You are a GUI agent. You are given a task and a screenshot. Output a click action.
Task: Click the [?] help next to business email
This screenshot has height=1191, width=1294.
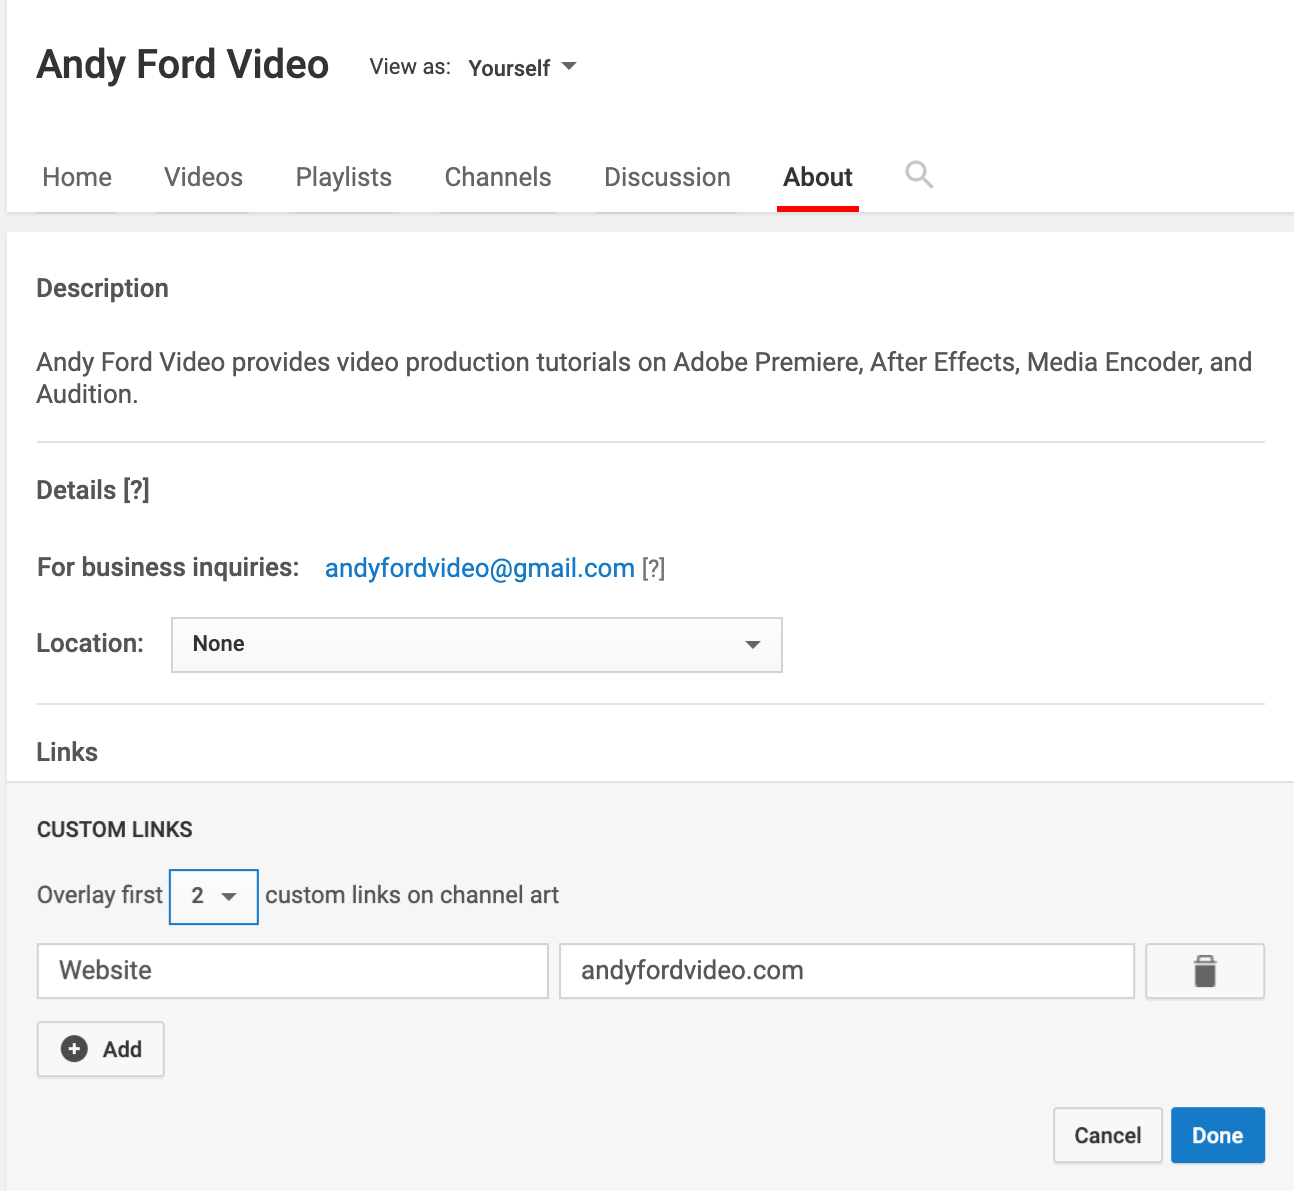tap(653, 569)
